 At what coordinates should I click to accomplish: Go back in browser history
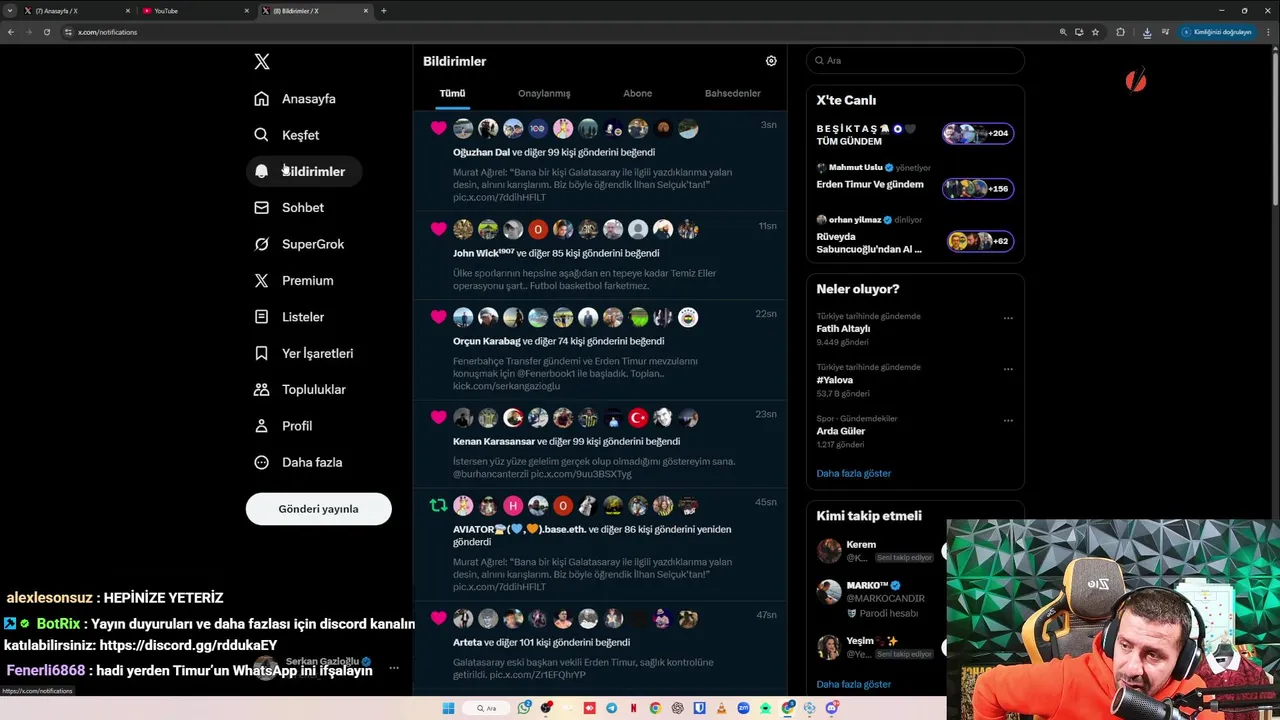pos(11,32)
